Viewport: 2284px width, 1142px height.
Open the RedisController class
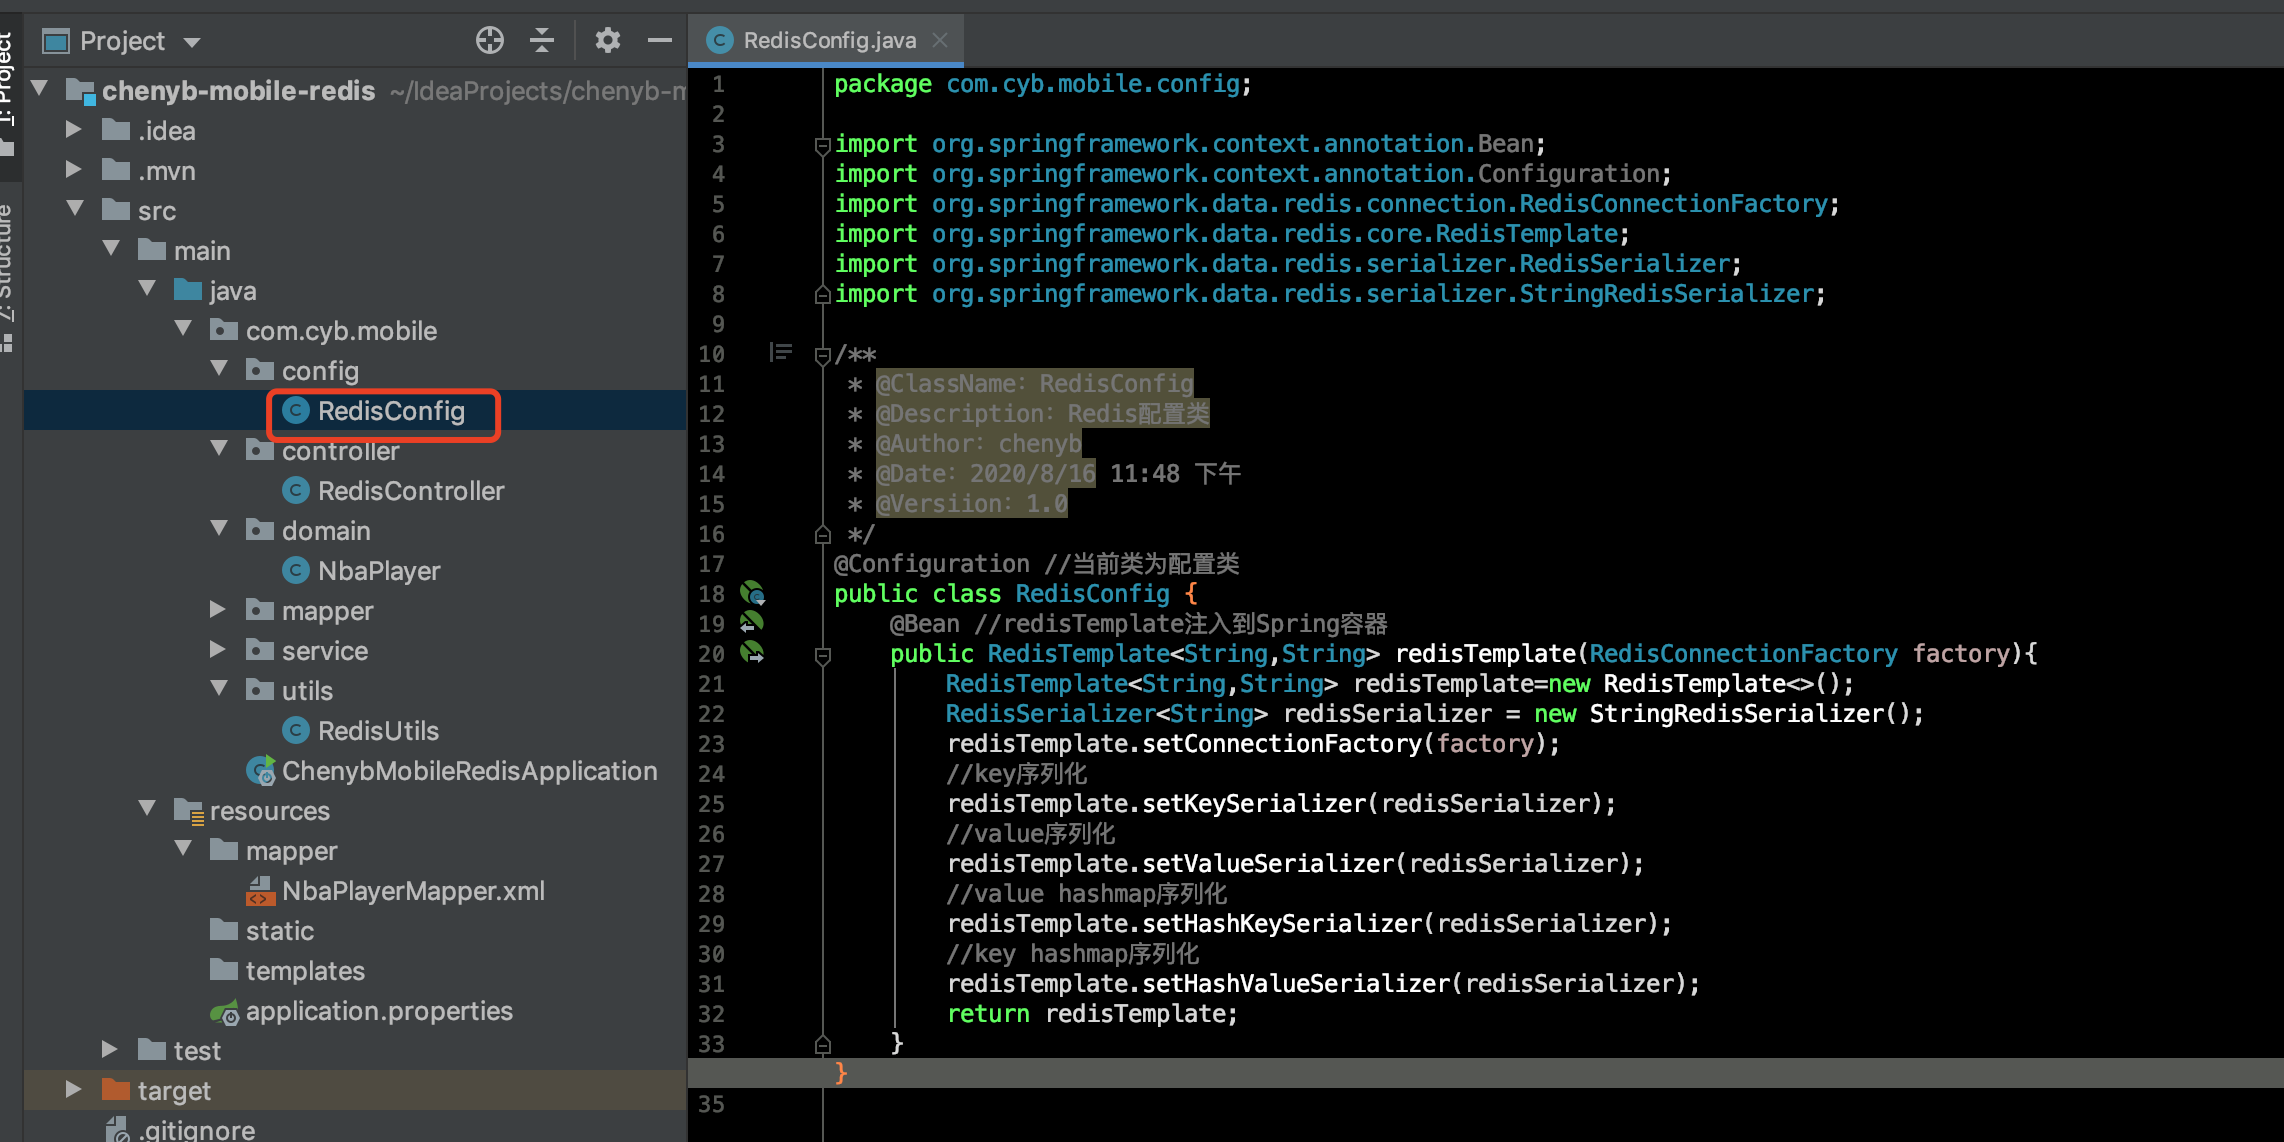point(411,491)
